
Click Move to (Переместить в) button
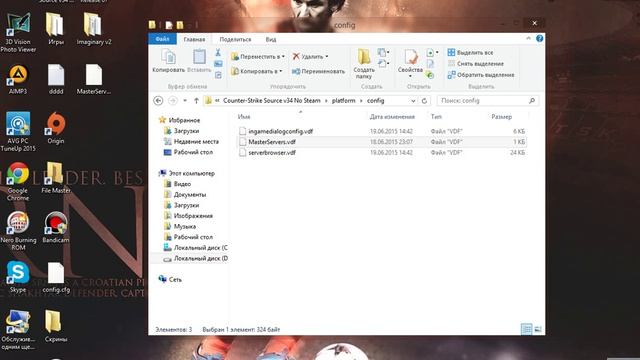[x=258, y=57]
